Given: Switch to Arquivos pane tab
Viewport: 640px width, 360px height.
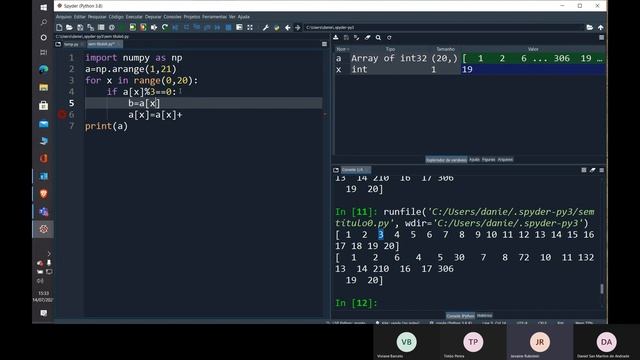Looking at the screenshot, I should coord(505,160).
